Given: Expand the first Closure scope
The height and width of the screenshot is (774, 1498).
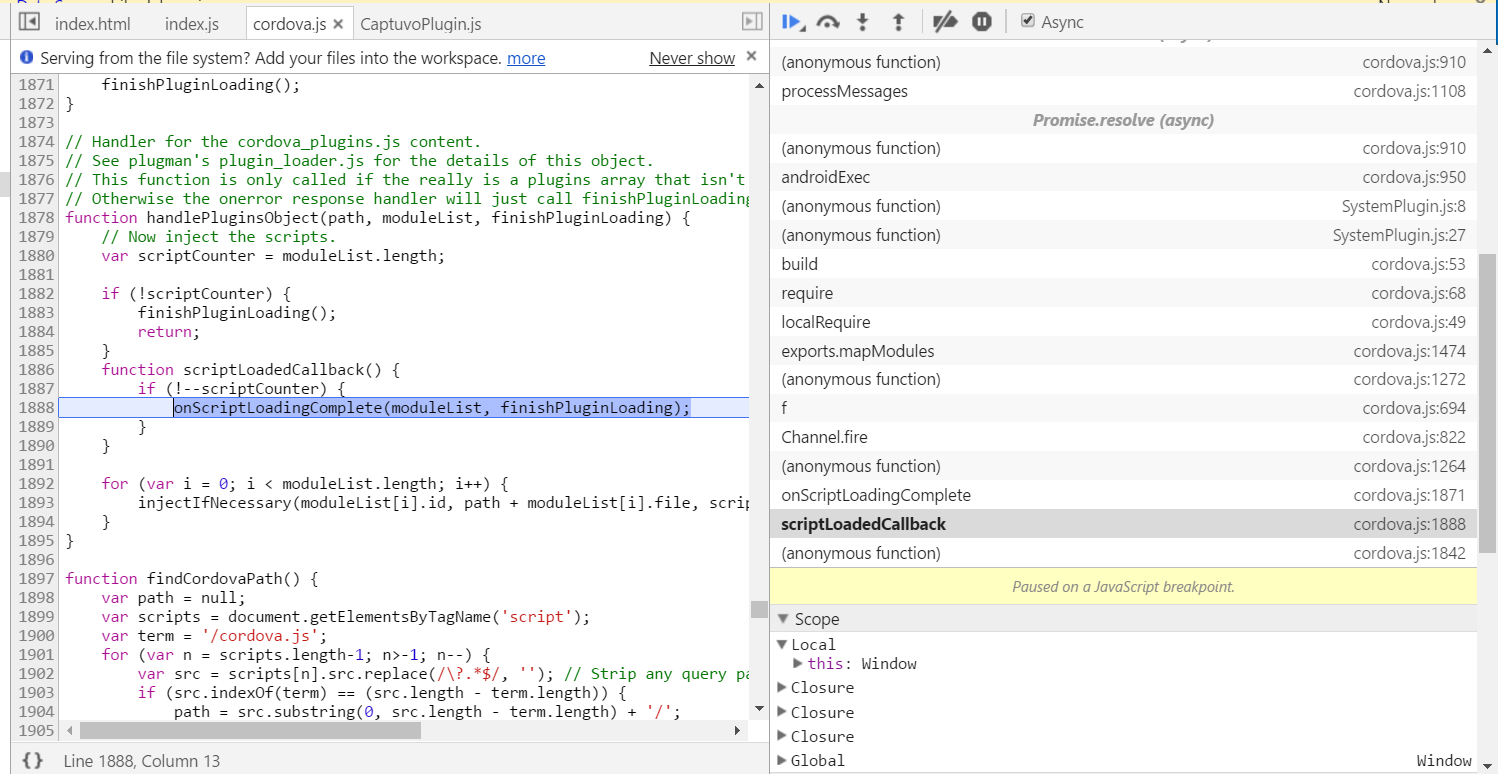Looking at the screenshot, I should point(783,688).
